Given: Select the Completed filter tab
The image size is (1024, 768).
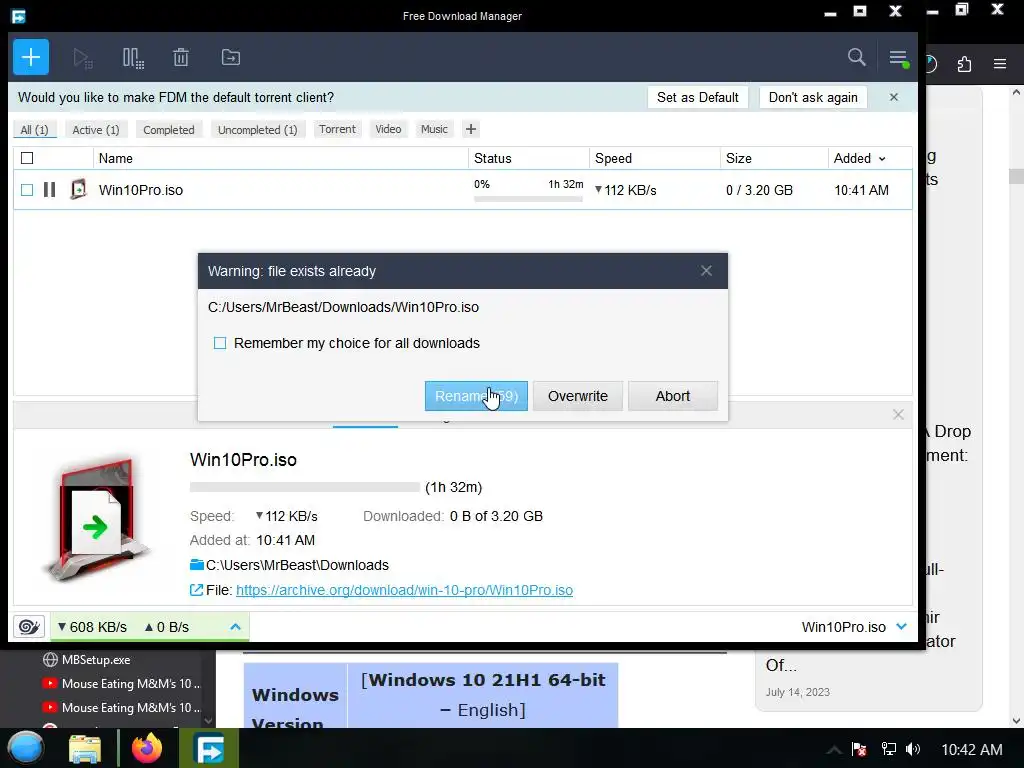Looking at the screenshot, I should point(169,130).
